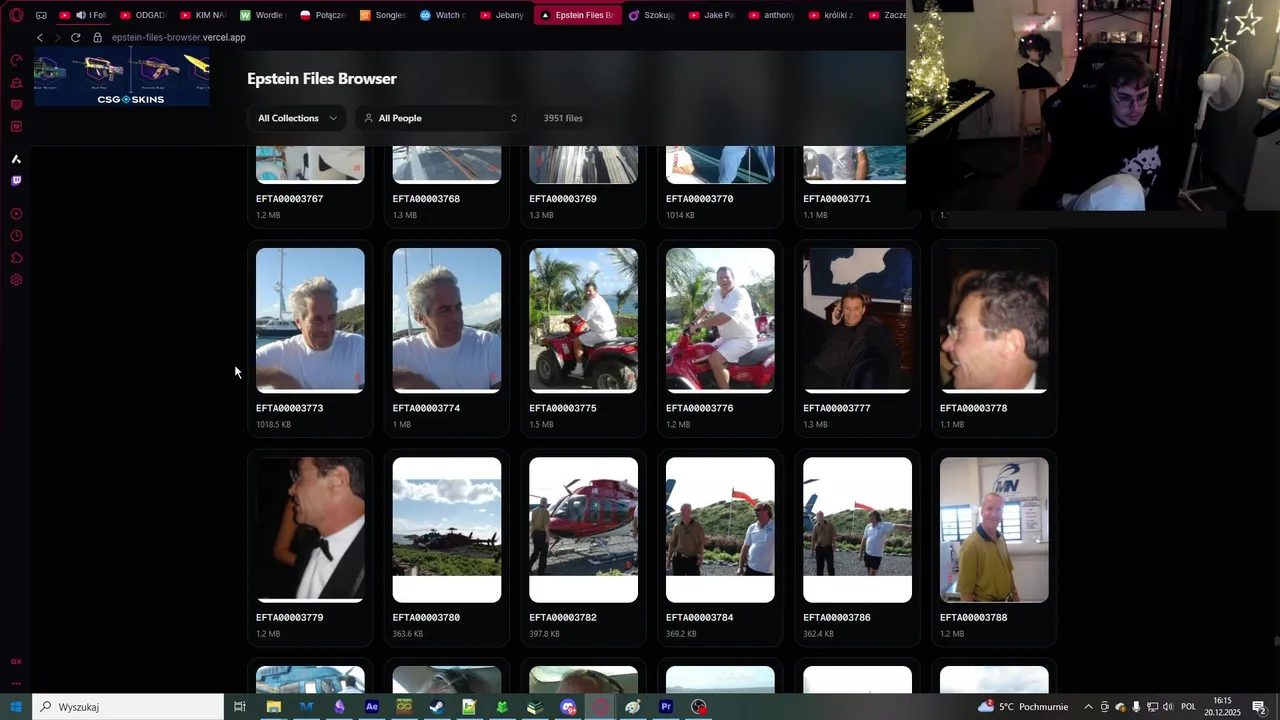Image resolution: width=1280 pixels, height=720 pixels.
Task: Open Task View on the taskbar
Action: (240, 707)
